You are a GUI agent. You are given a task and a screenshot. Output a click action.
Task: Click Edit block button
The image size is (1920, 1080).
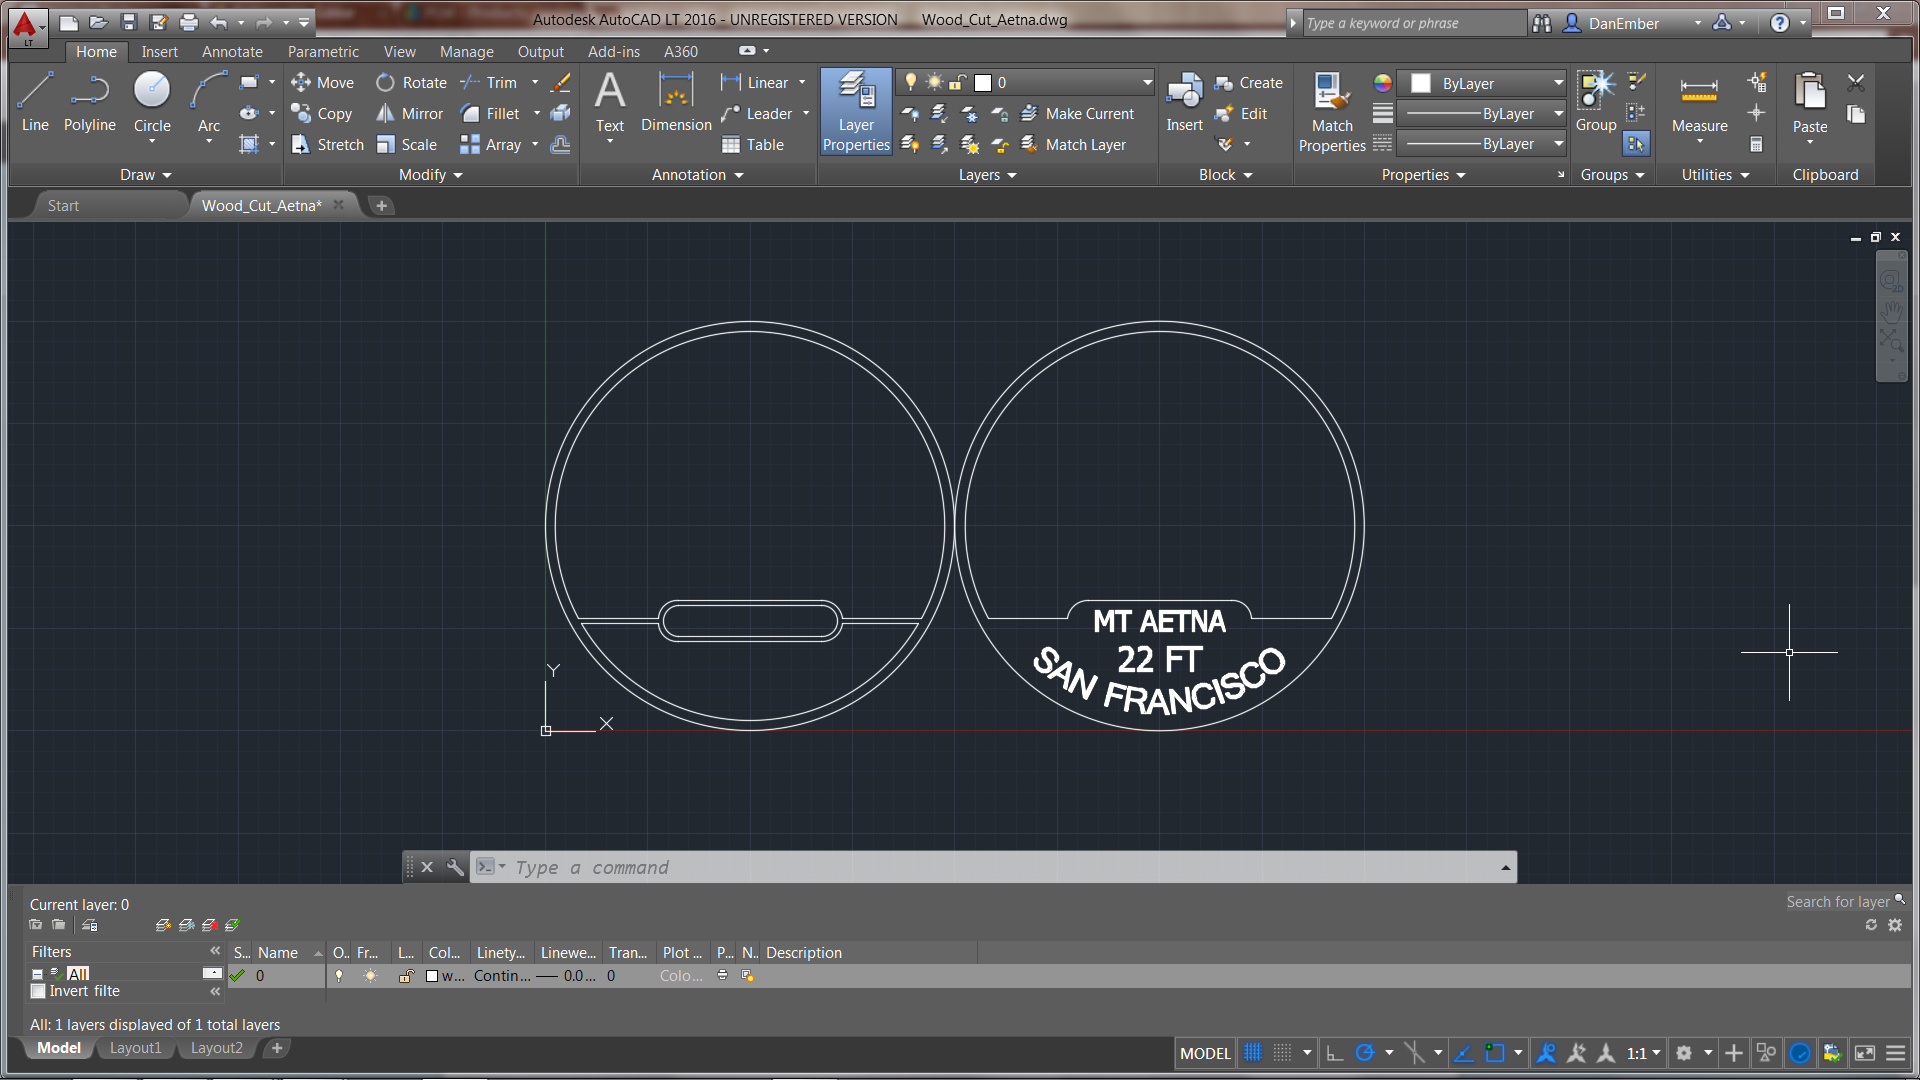coord(1241,114)
